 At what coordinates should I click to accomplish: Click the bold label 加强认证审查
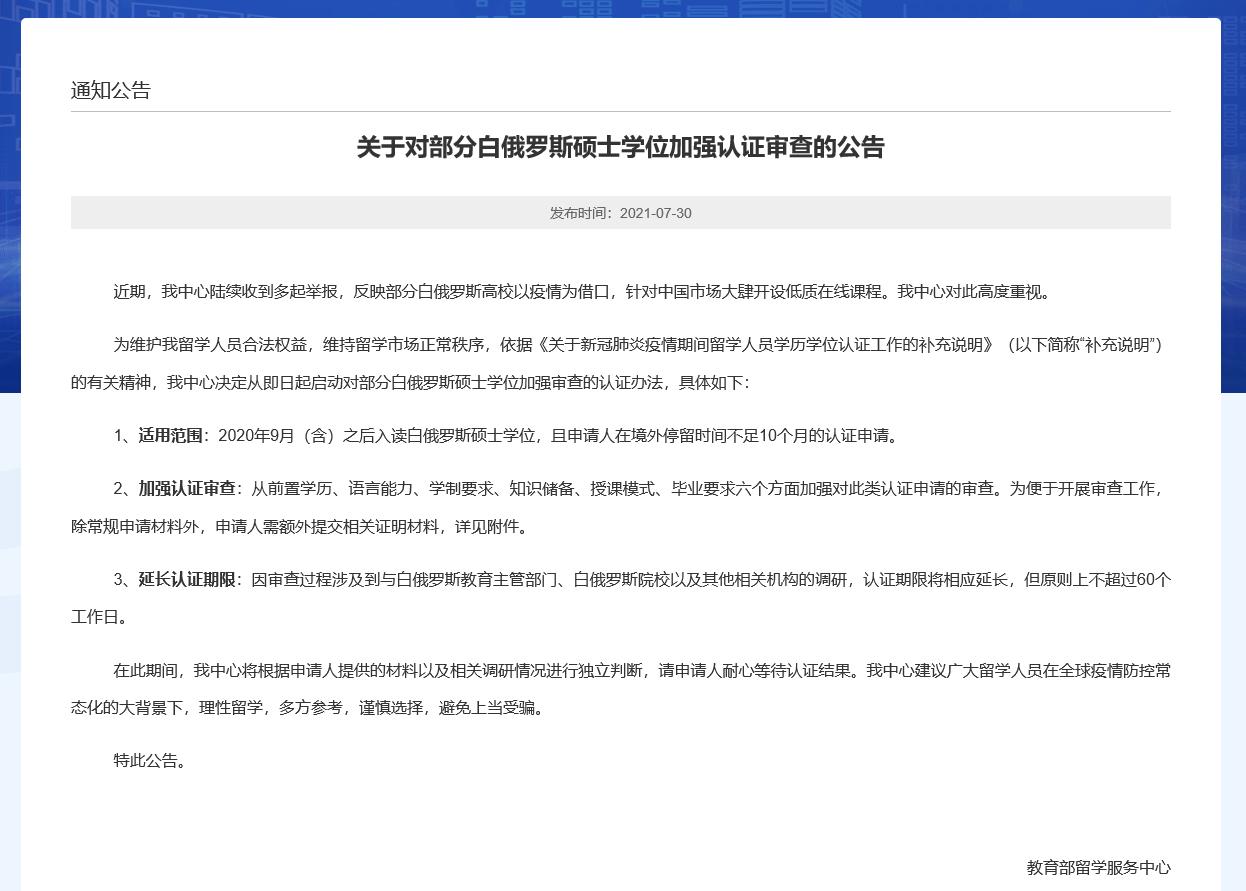pyautogui.click(x=187, y=489)
